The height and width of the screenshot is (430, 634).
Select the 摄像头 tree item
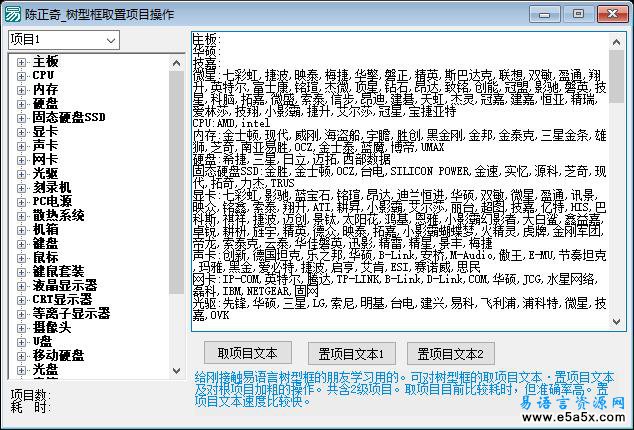pyautogui.click(x=52, y=328)
